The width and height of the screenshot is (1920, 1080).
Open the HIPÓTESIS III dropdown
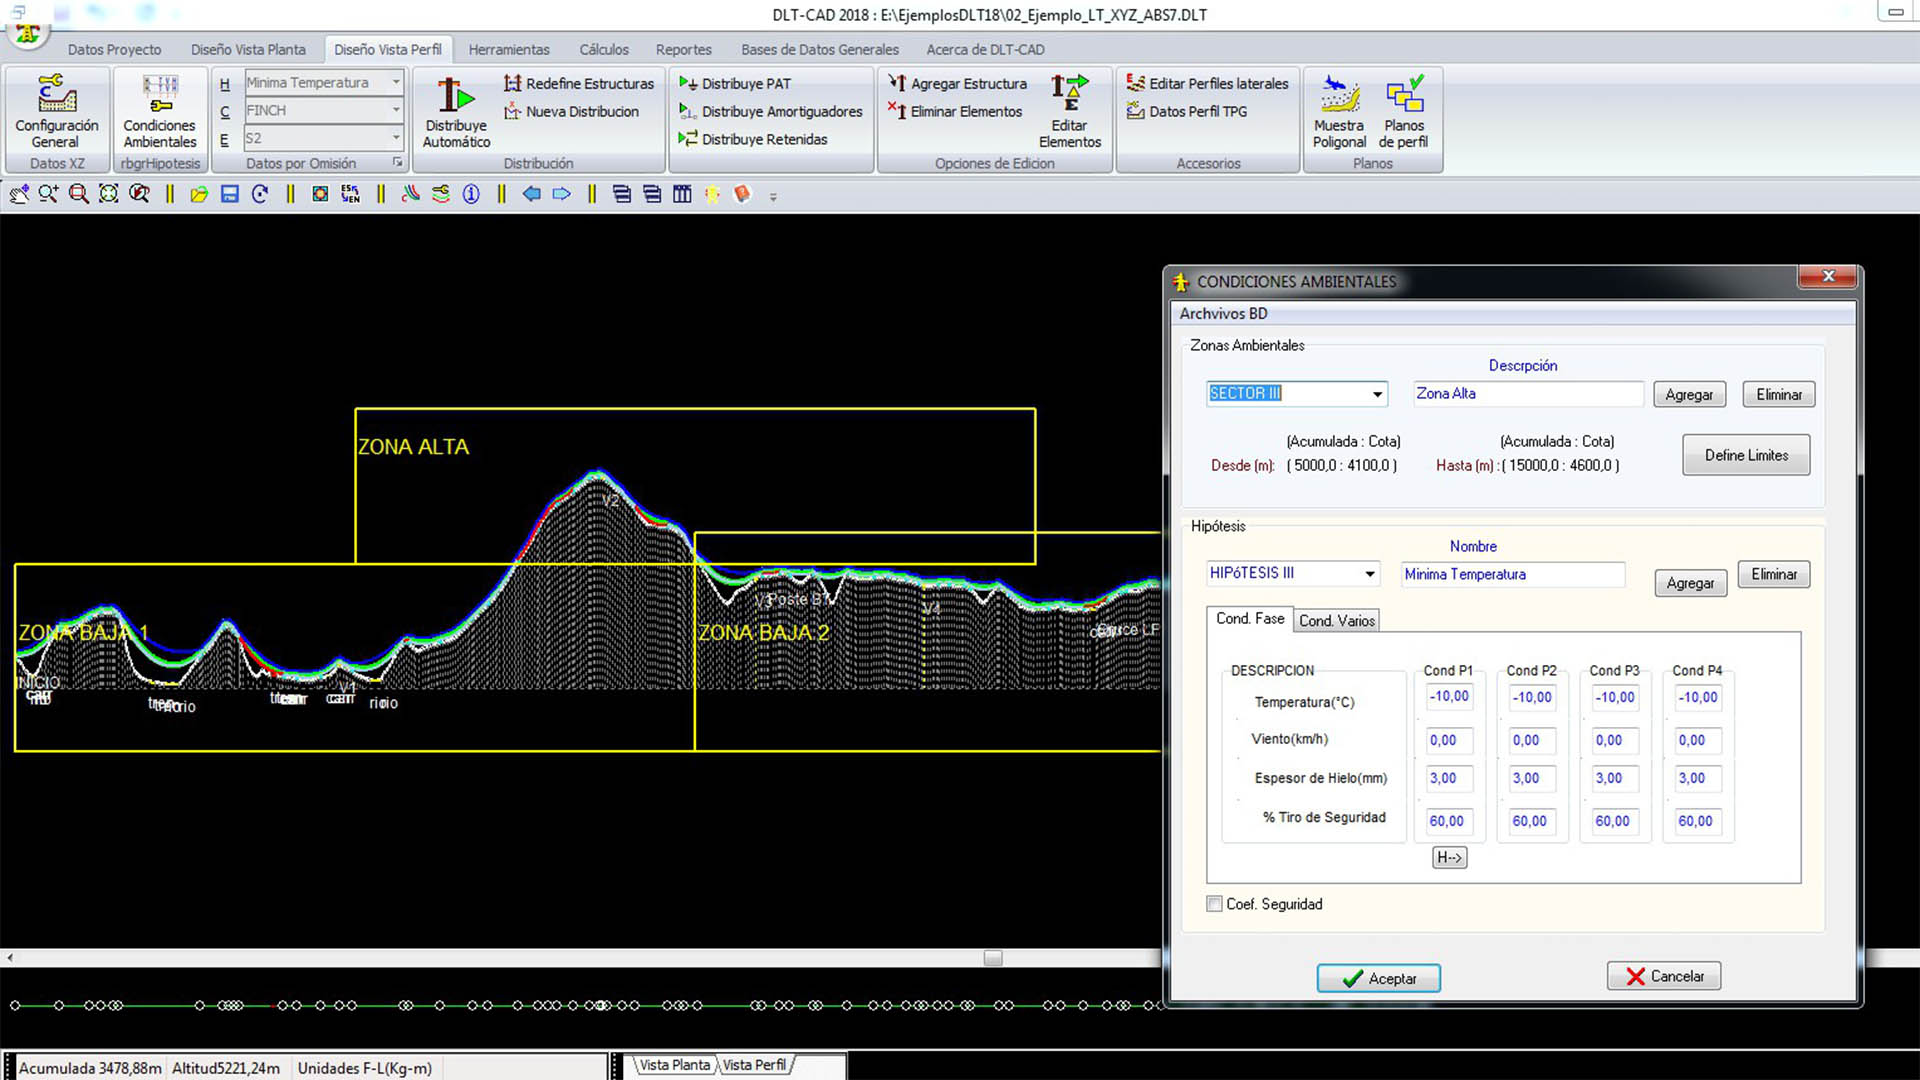1369,574
